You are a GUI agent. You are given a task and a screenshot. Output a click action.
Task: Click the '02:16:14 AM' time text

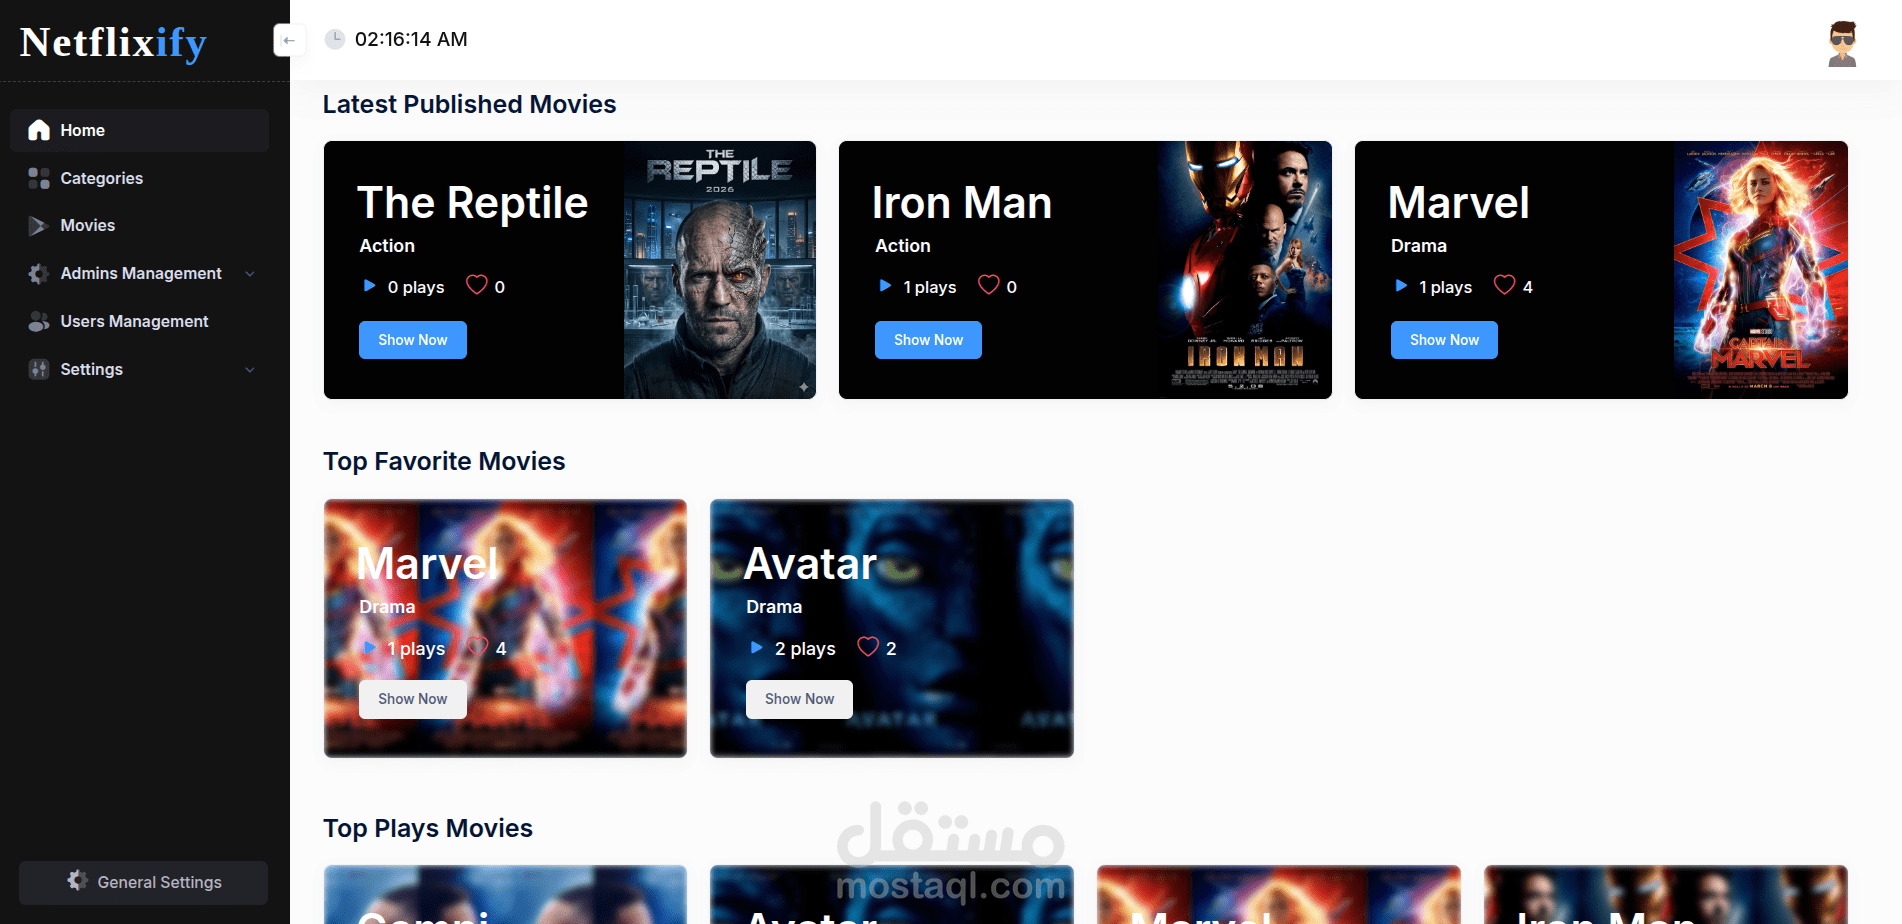tap(411, 39)
